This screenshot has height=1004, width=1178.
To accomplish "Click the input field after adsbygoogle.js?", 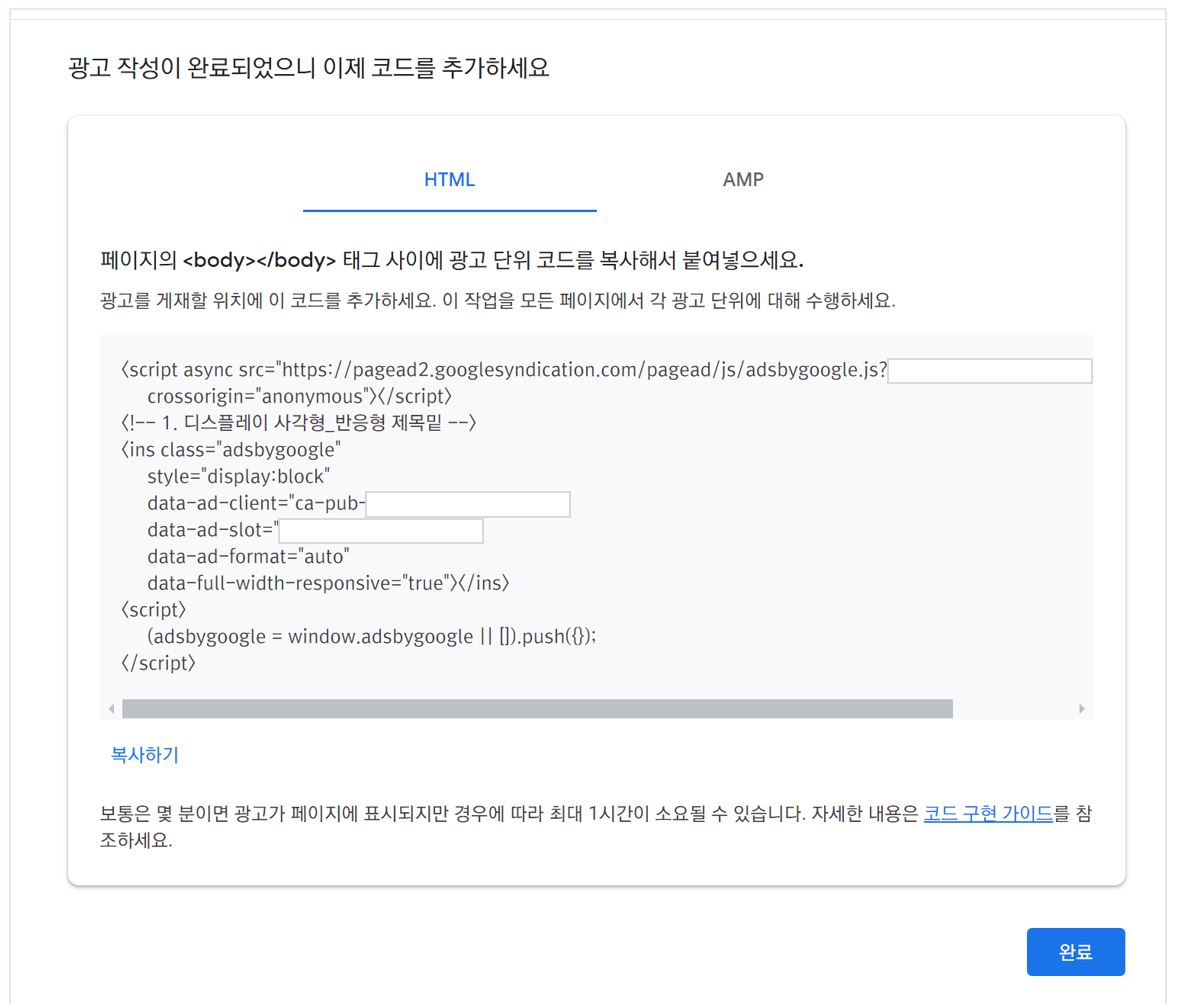I will 989,371.
